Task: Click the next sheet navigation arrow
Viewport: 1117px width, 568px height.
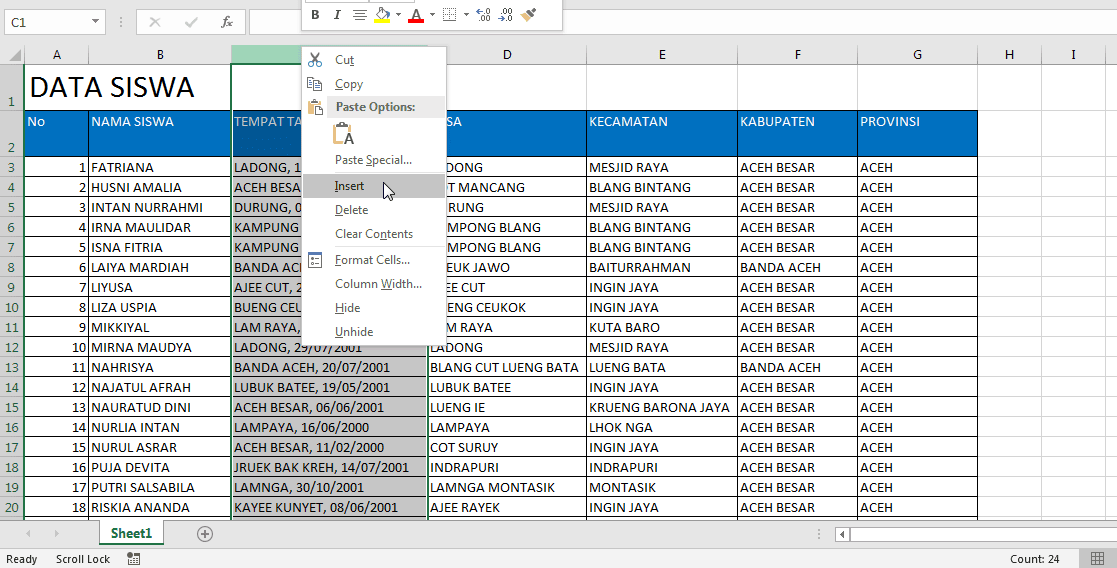Action: click(56, 533)
